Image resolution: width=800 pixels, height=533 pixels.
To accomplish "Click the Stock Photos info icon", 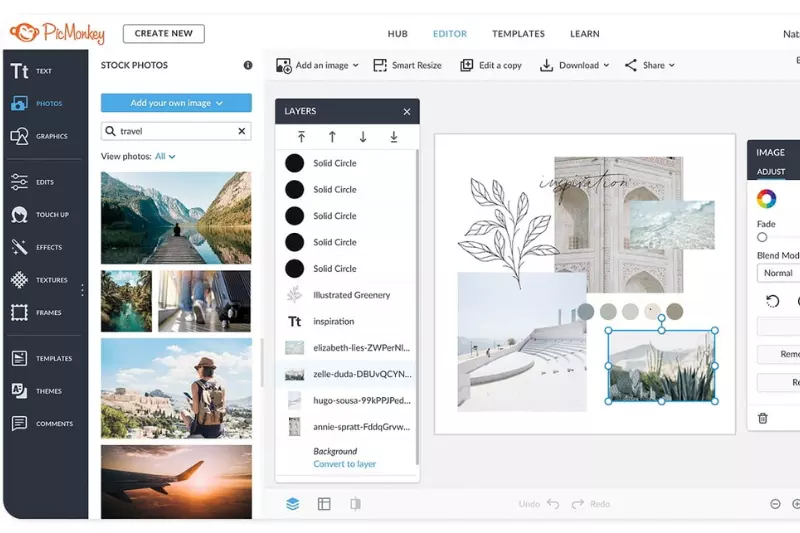I will click(248, 65).
